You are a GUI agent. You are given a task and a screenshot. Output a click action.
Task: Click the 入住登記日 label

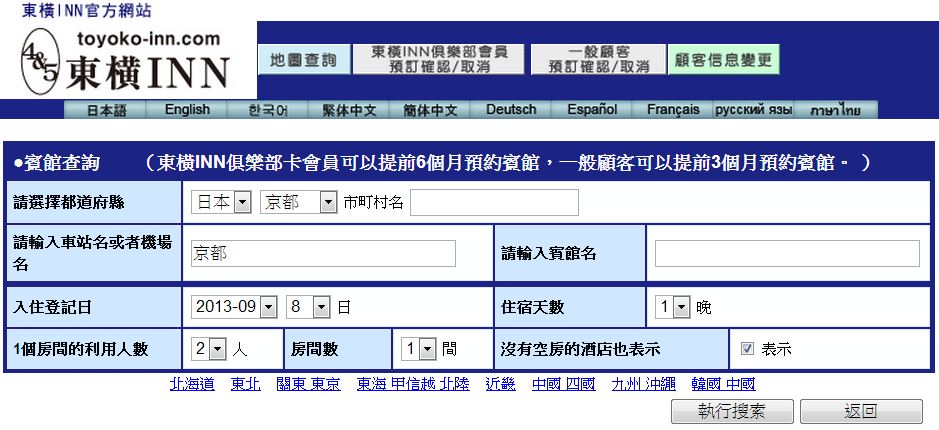(x=53, y=308)
